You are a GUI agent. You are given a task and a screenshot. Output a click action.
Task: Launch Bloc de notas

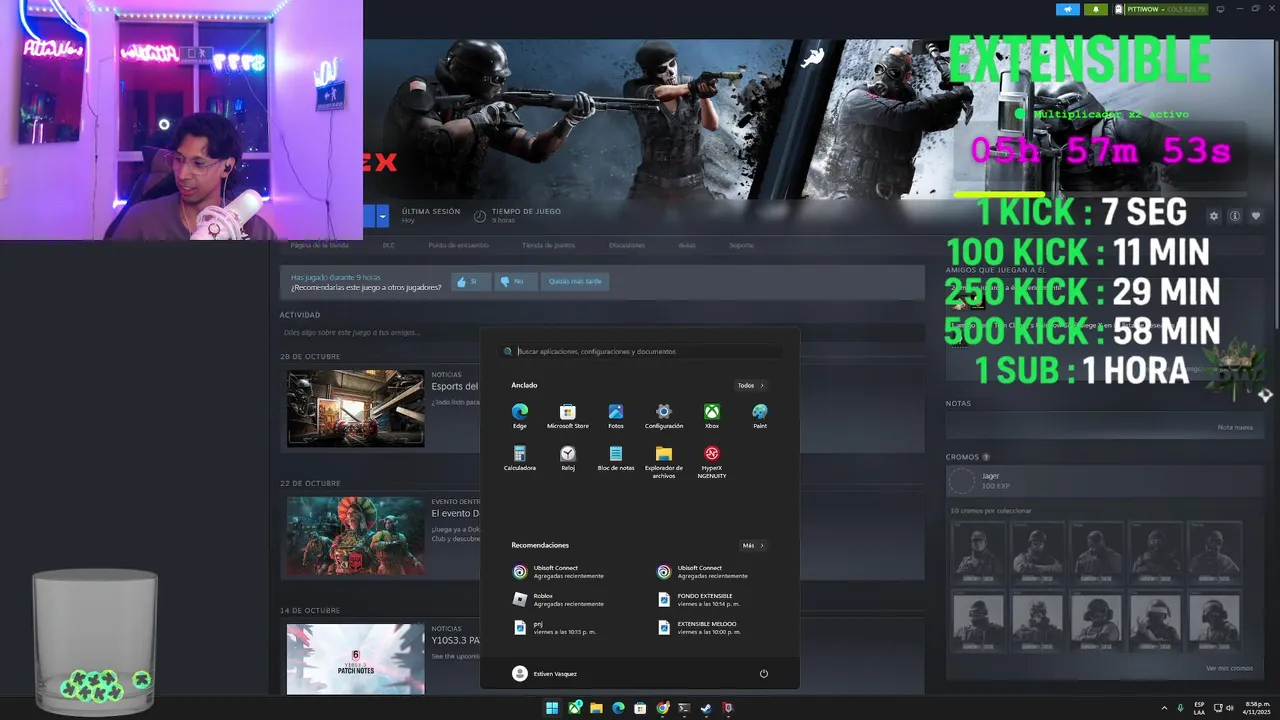616,459
